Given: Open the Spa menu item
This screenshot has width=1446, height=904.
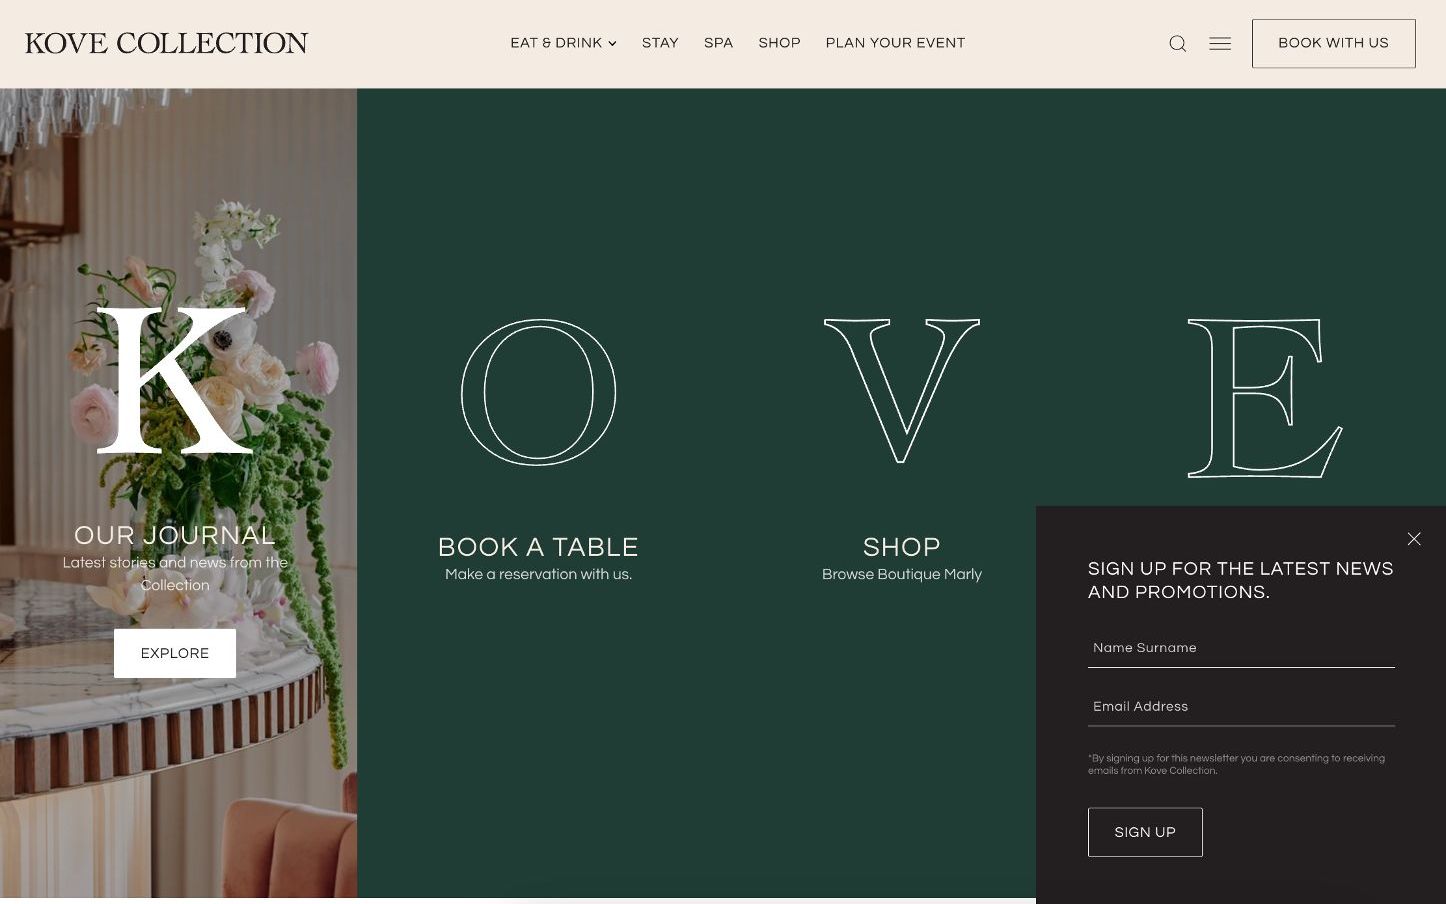Looking at the screenshot, I should point(718,43).
